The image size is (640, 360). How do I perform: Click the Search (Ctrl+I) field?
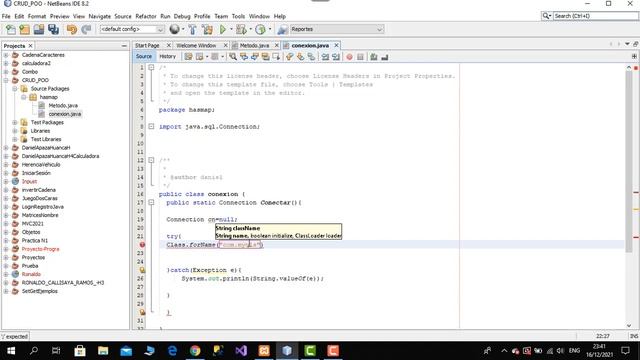[595, 16]
